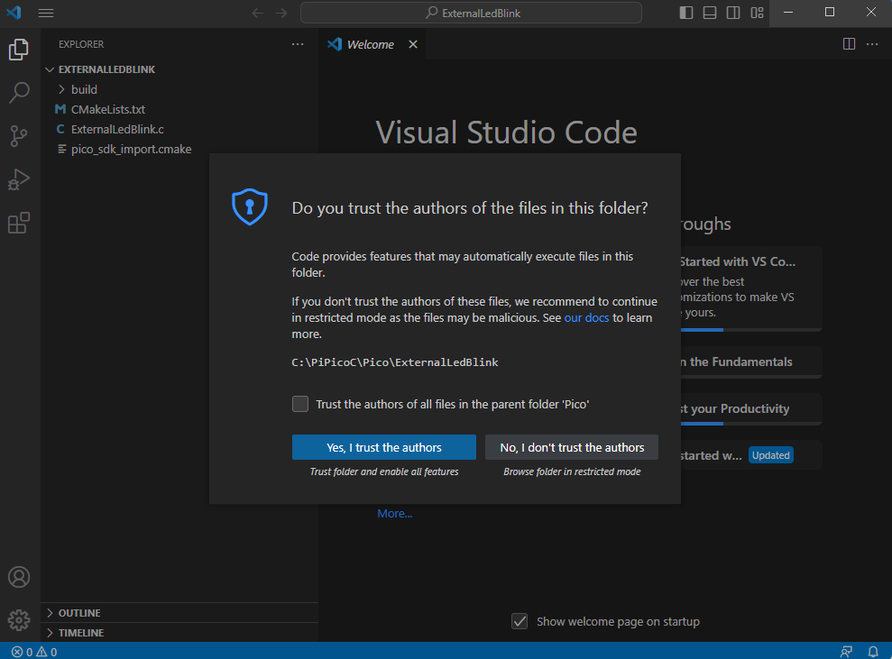Screen dimensions: 892x659
Task: Toggle the primary side bar layout icon
Action: (x=686, y=13)
